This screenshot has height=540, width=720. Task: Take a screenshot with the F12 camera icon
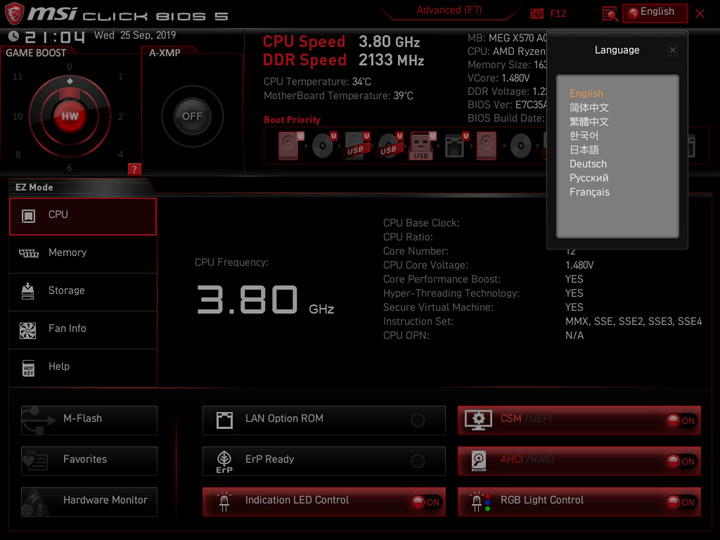536,14
